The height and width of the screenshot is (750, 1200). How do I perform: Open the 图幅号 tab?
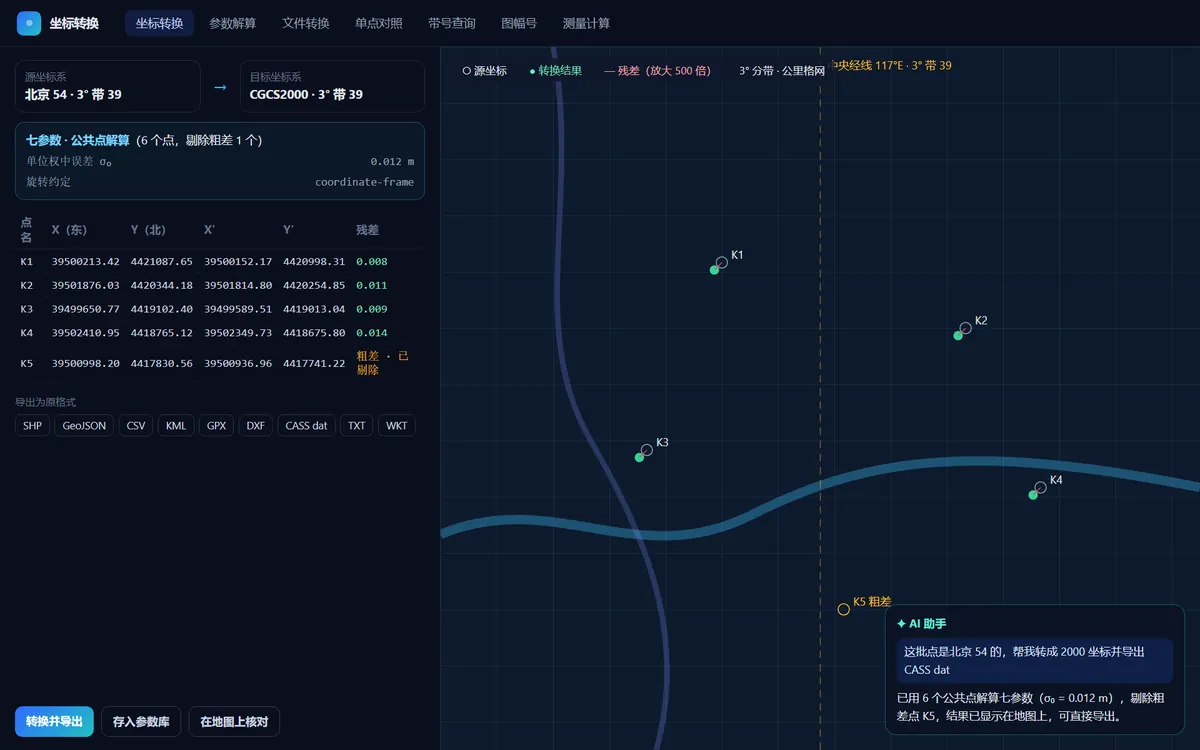519,23
